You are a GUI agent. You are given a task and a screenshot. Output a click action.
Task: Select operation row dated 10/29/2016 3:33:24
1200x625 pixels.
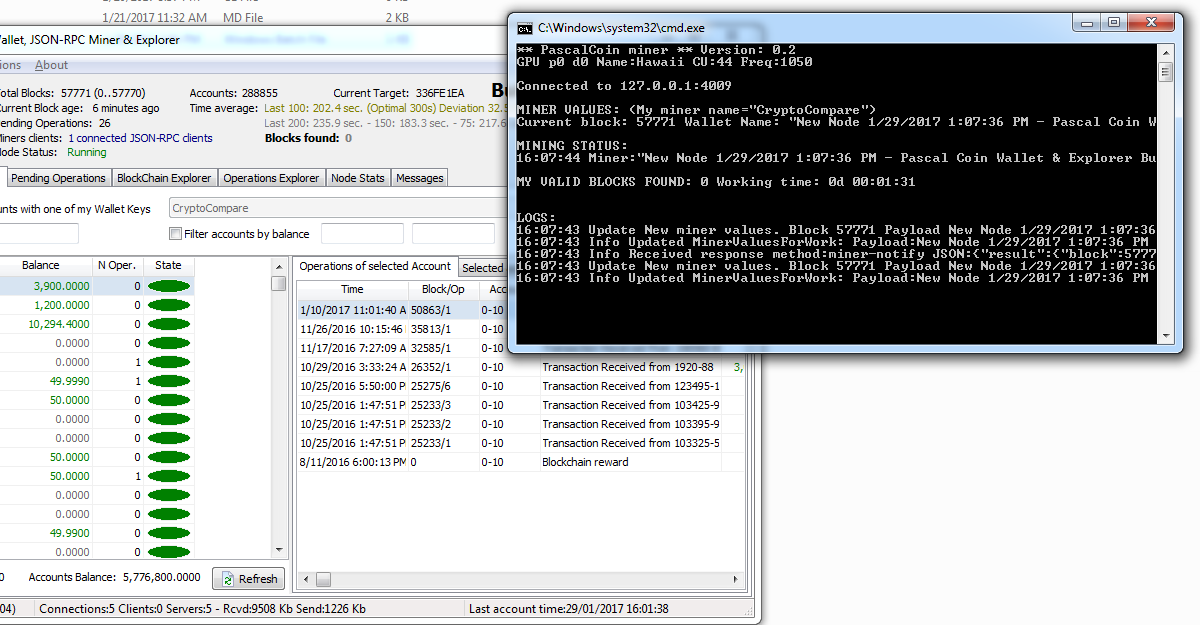(x=522, y=367)
